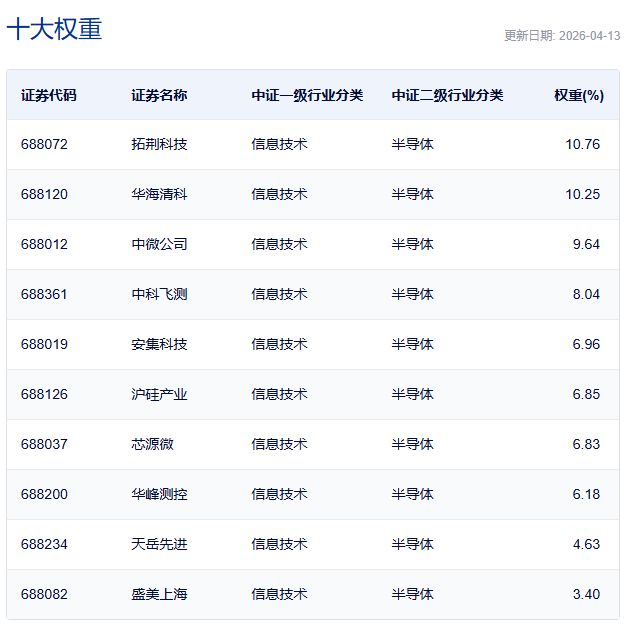
Task: Select the 拓荆科技 security name
Action: 159,144
